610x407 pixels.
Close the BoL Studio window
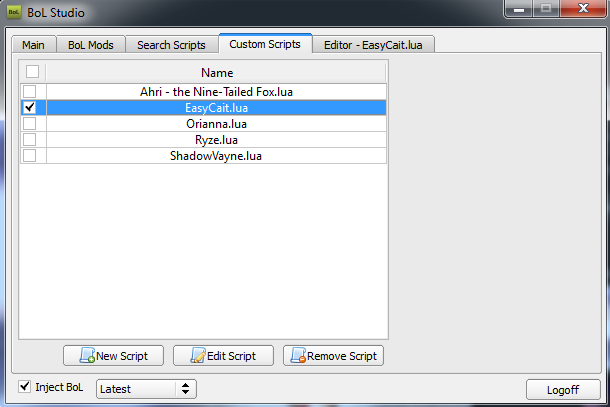583,9
